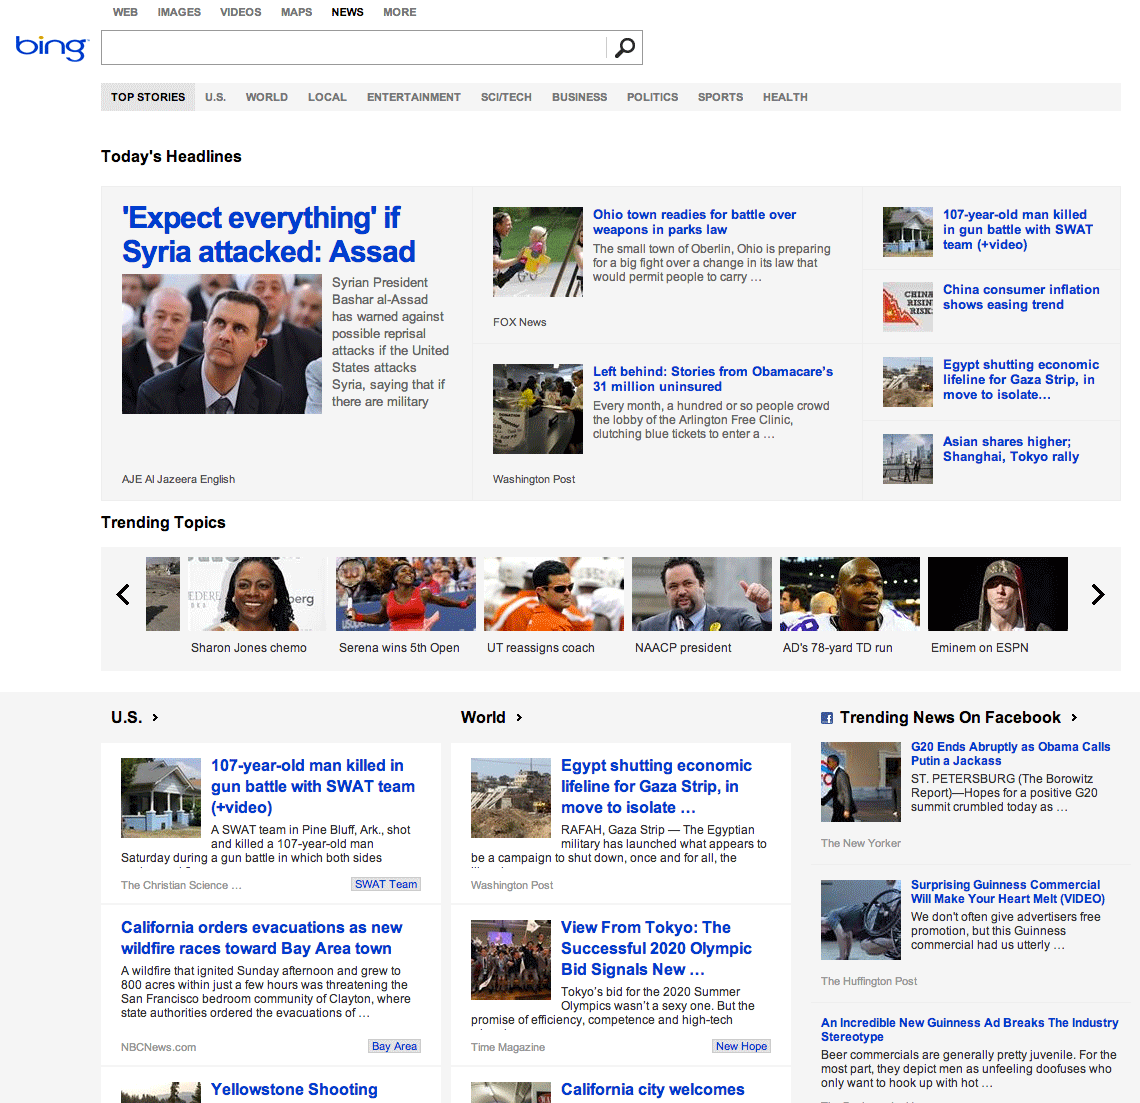Open the WEB search tab
This screenshot has height=1103, width=1140.
click(x=125, y=12)
